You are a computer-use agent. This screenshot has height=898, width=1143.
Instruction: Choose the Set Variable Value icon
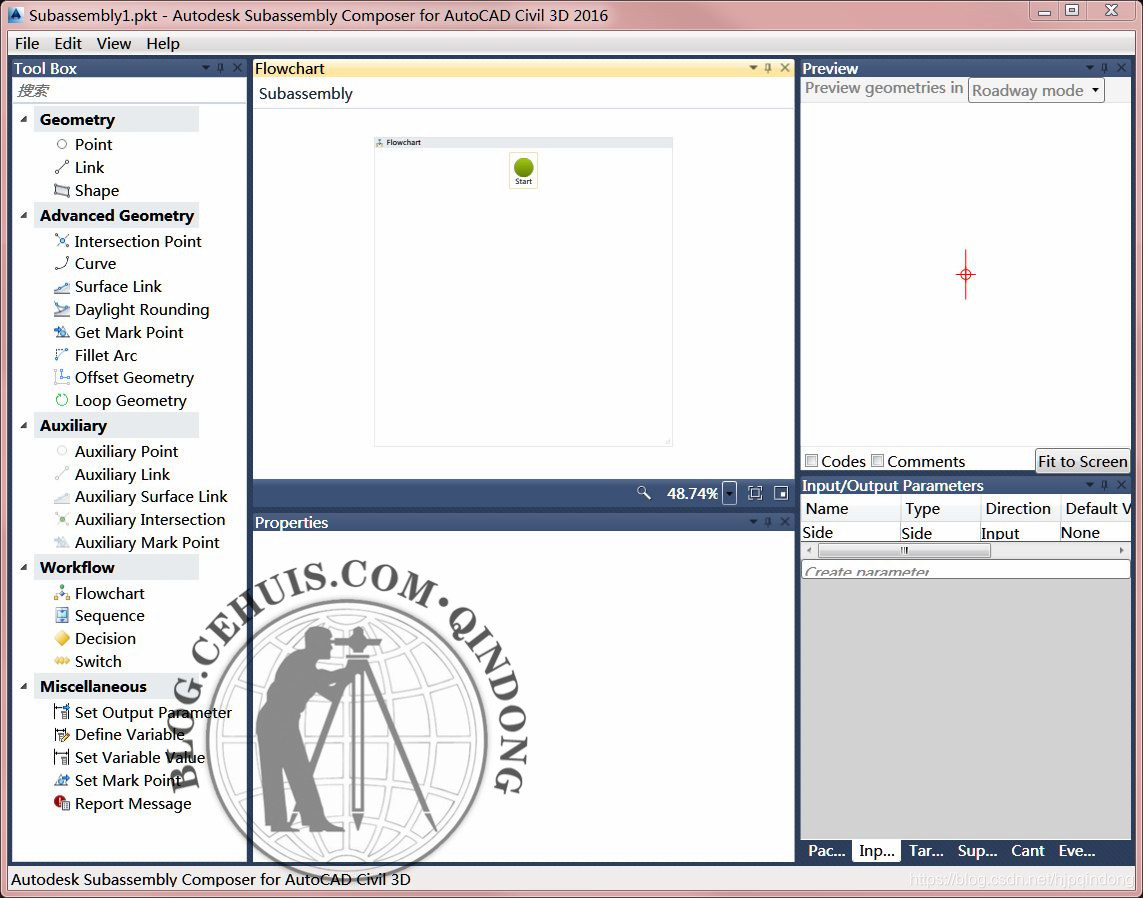(x=62, y=757)
